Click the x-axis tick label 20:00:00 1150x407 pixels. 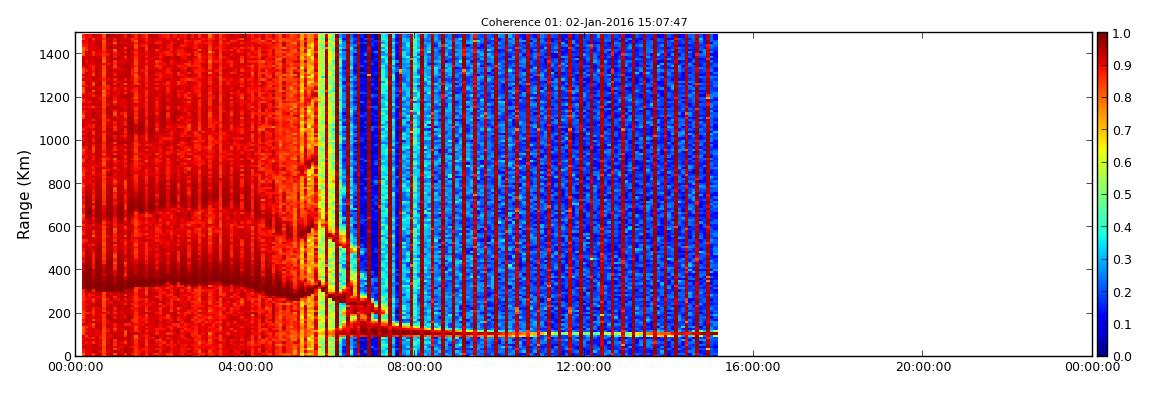coord(923,367)
